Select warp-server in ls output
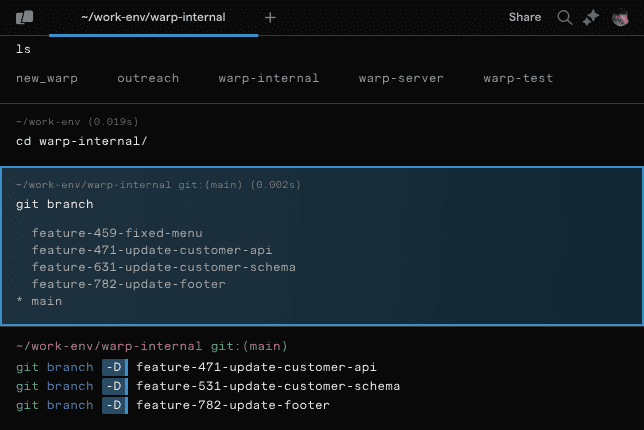 [401, 78]
